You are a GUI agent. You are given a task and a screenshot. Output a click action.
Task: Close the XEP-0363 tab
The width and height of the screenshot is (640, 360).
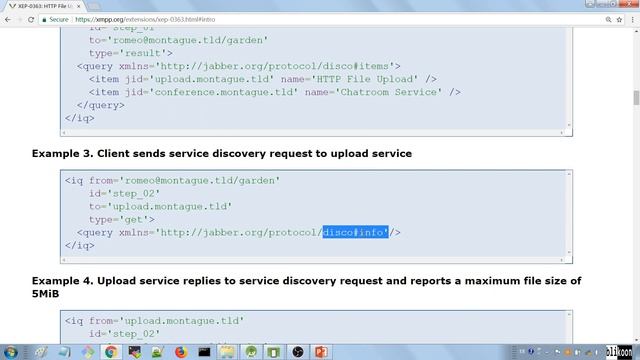coord(79,6)
